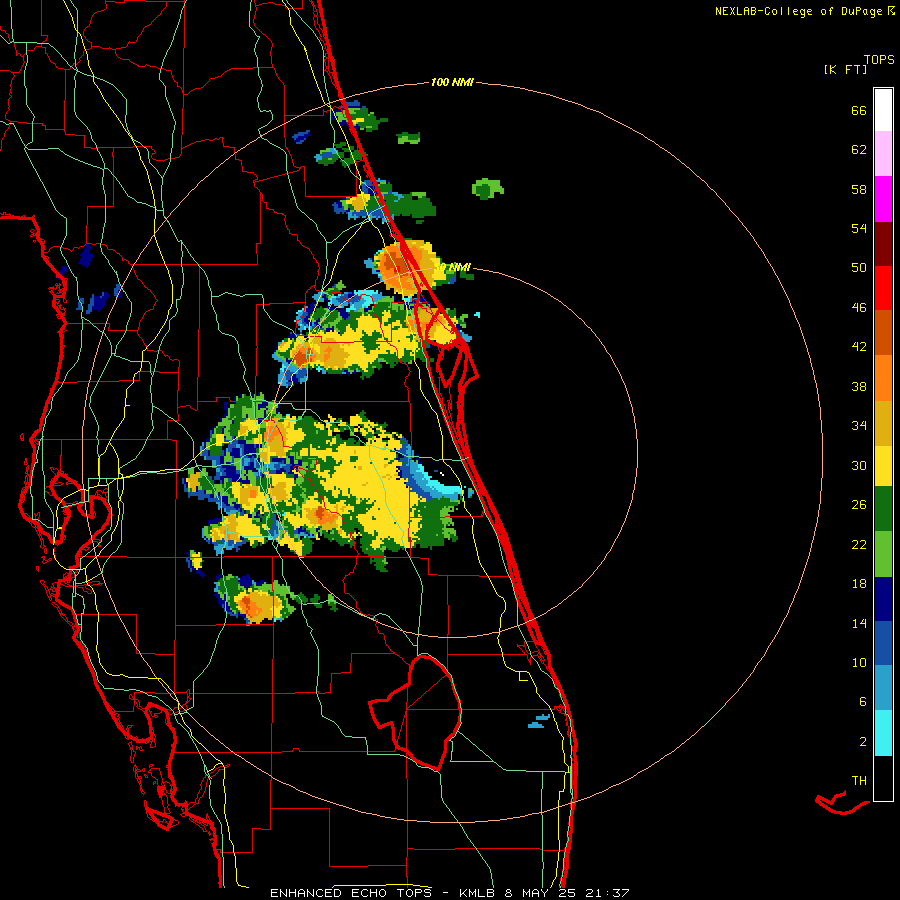The image size is (900, 900).
Task: Select the 26 value on the legend
Action: pyautogui.click(x=859, y=505)
